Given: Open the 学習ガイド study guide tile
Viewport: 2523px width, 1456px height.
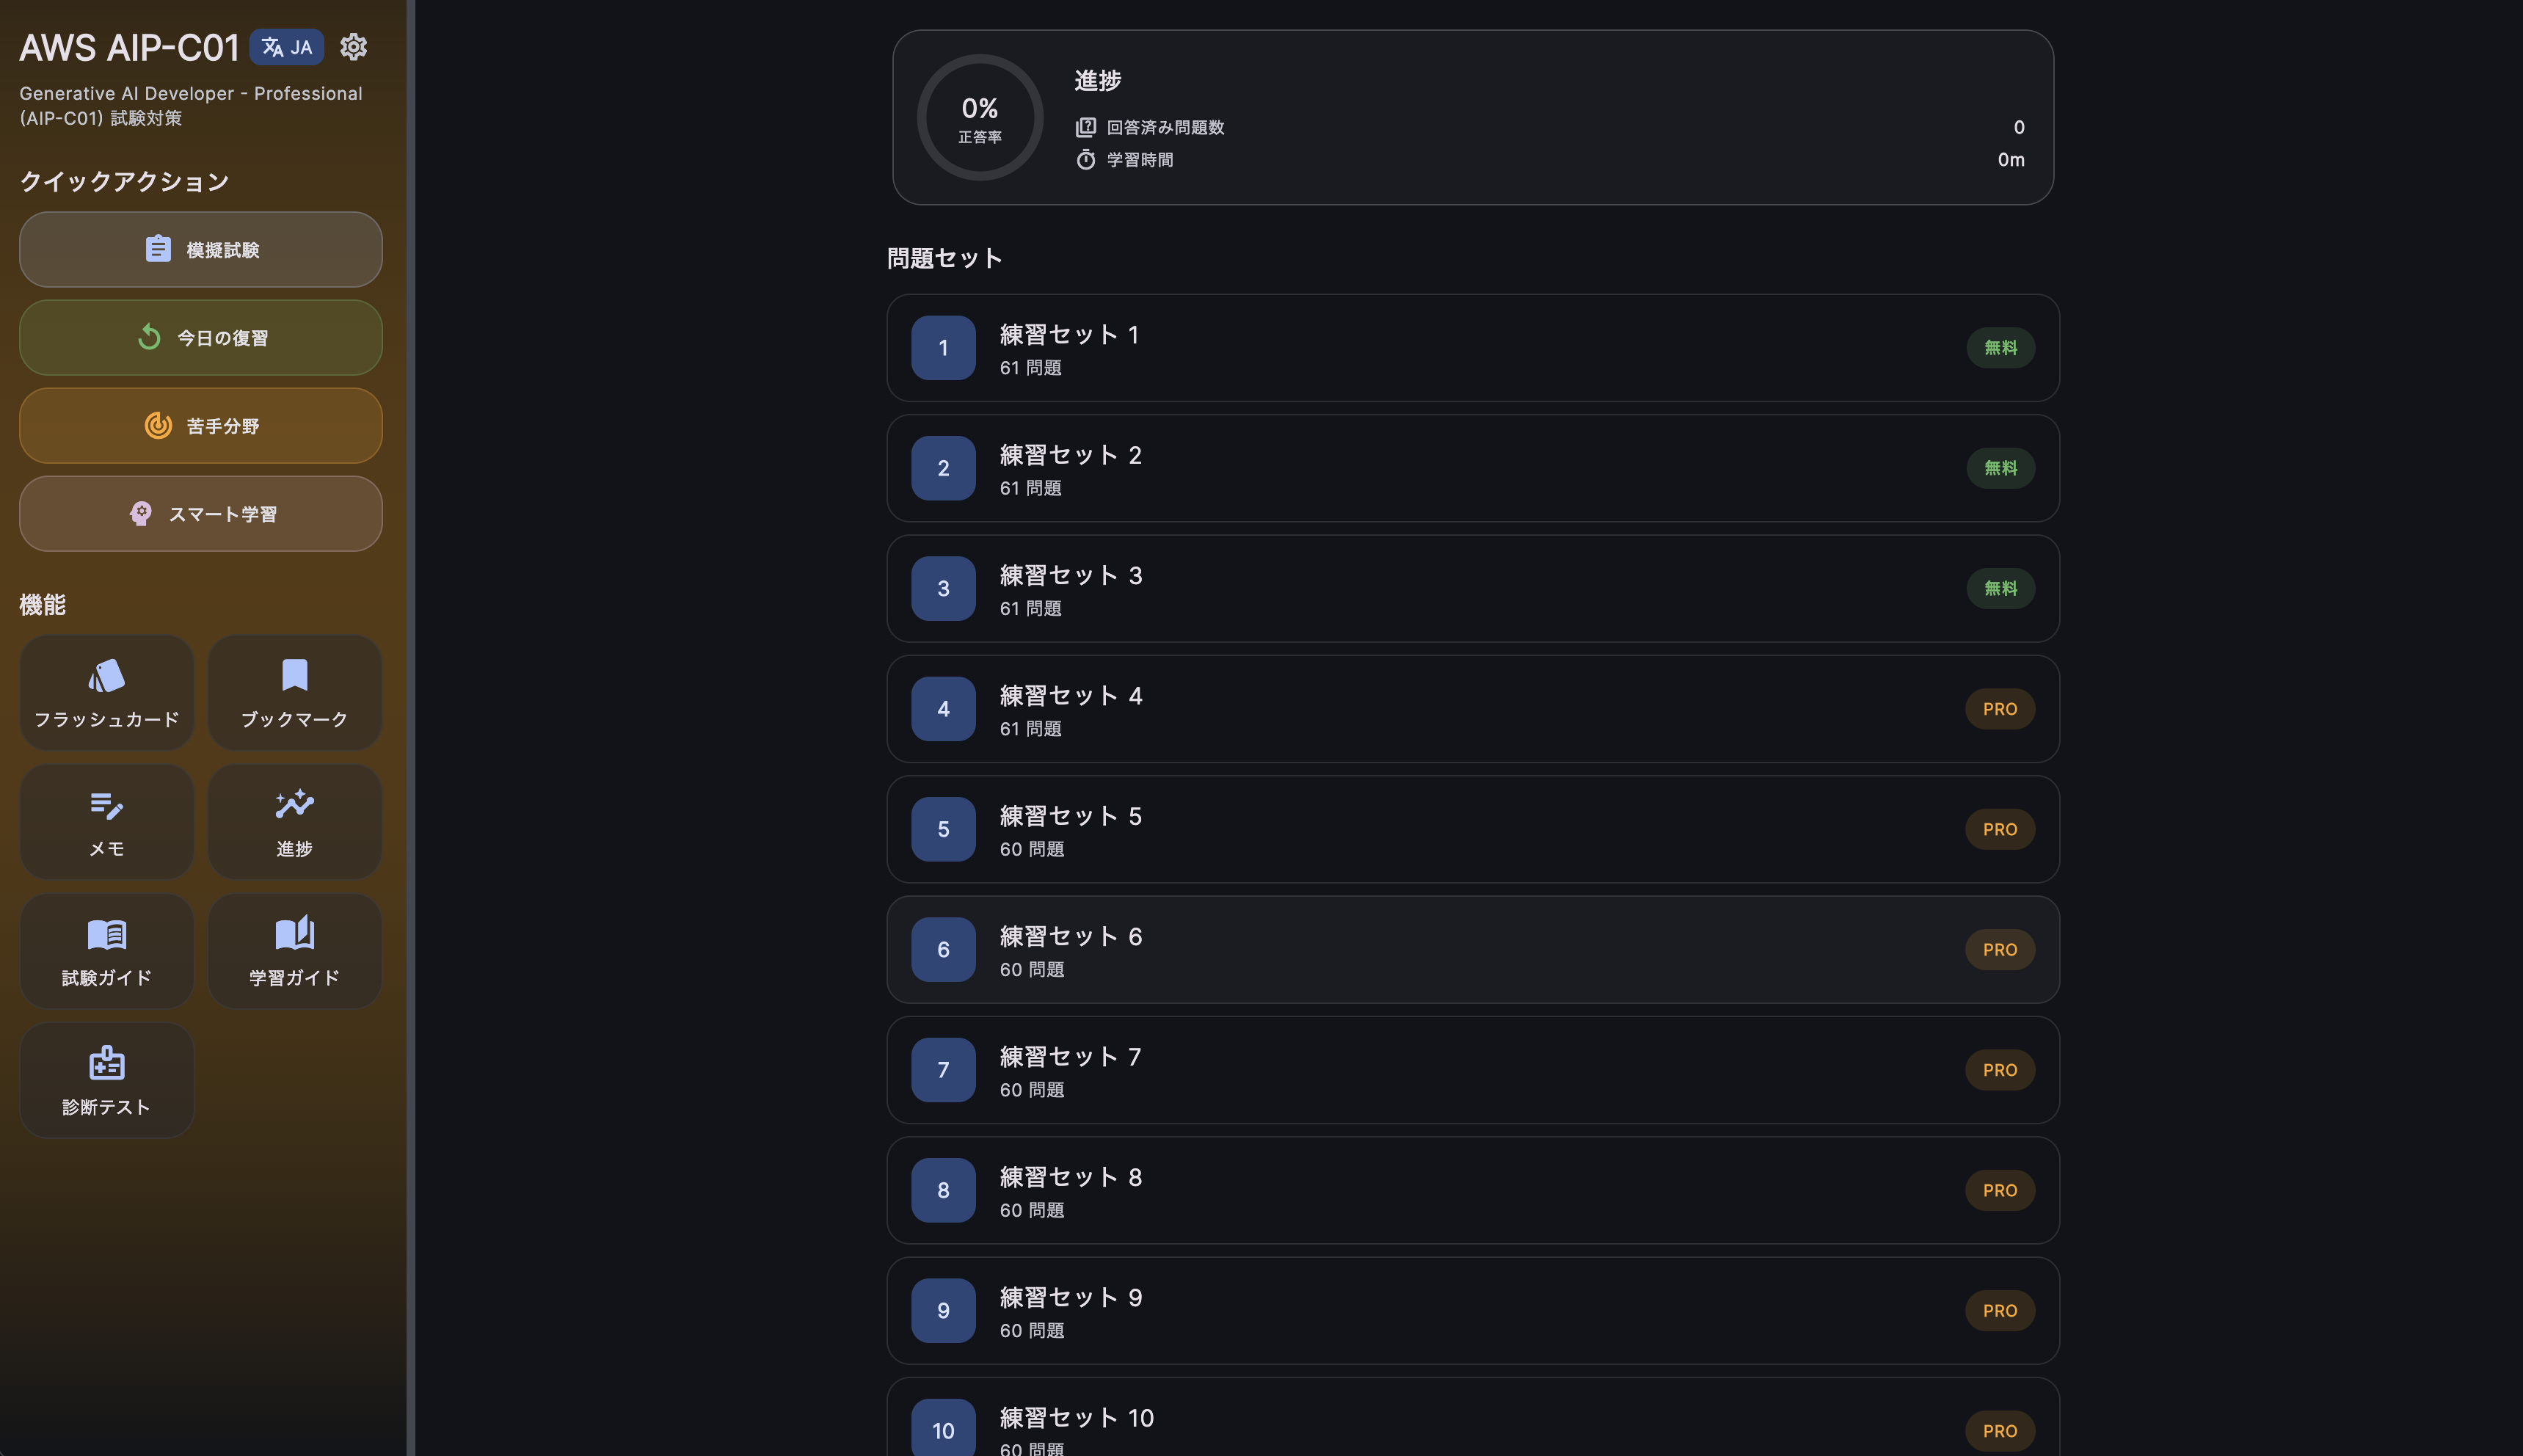Looking at the screenshot, I should pos(295,951).
